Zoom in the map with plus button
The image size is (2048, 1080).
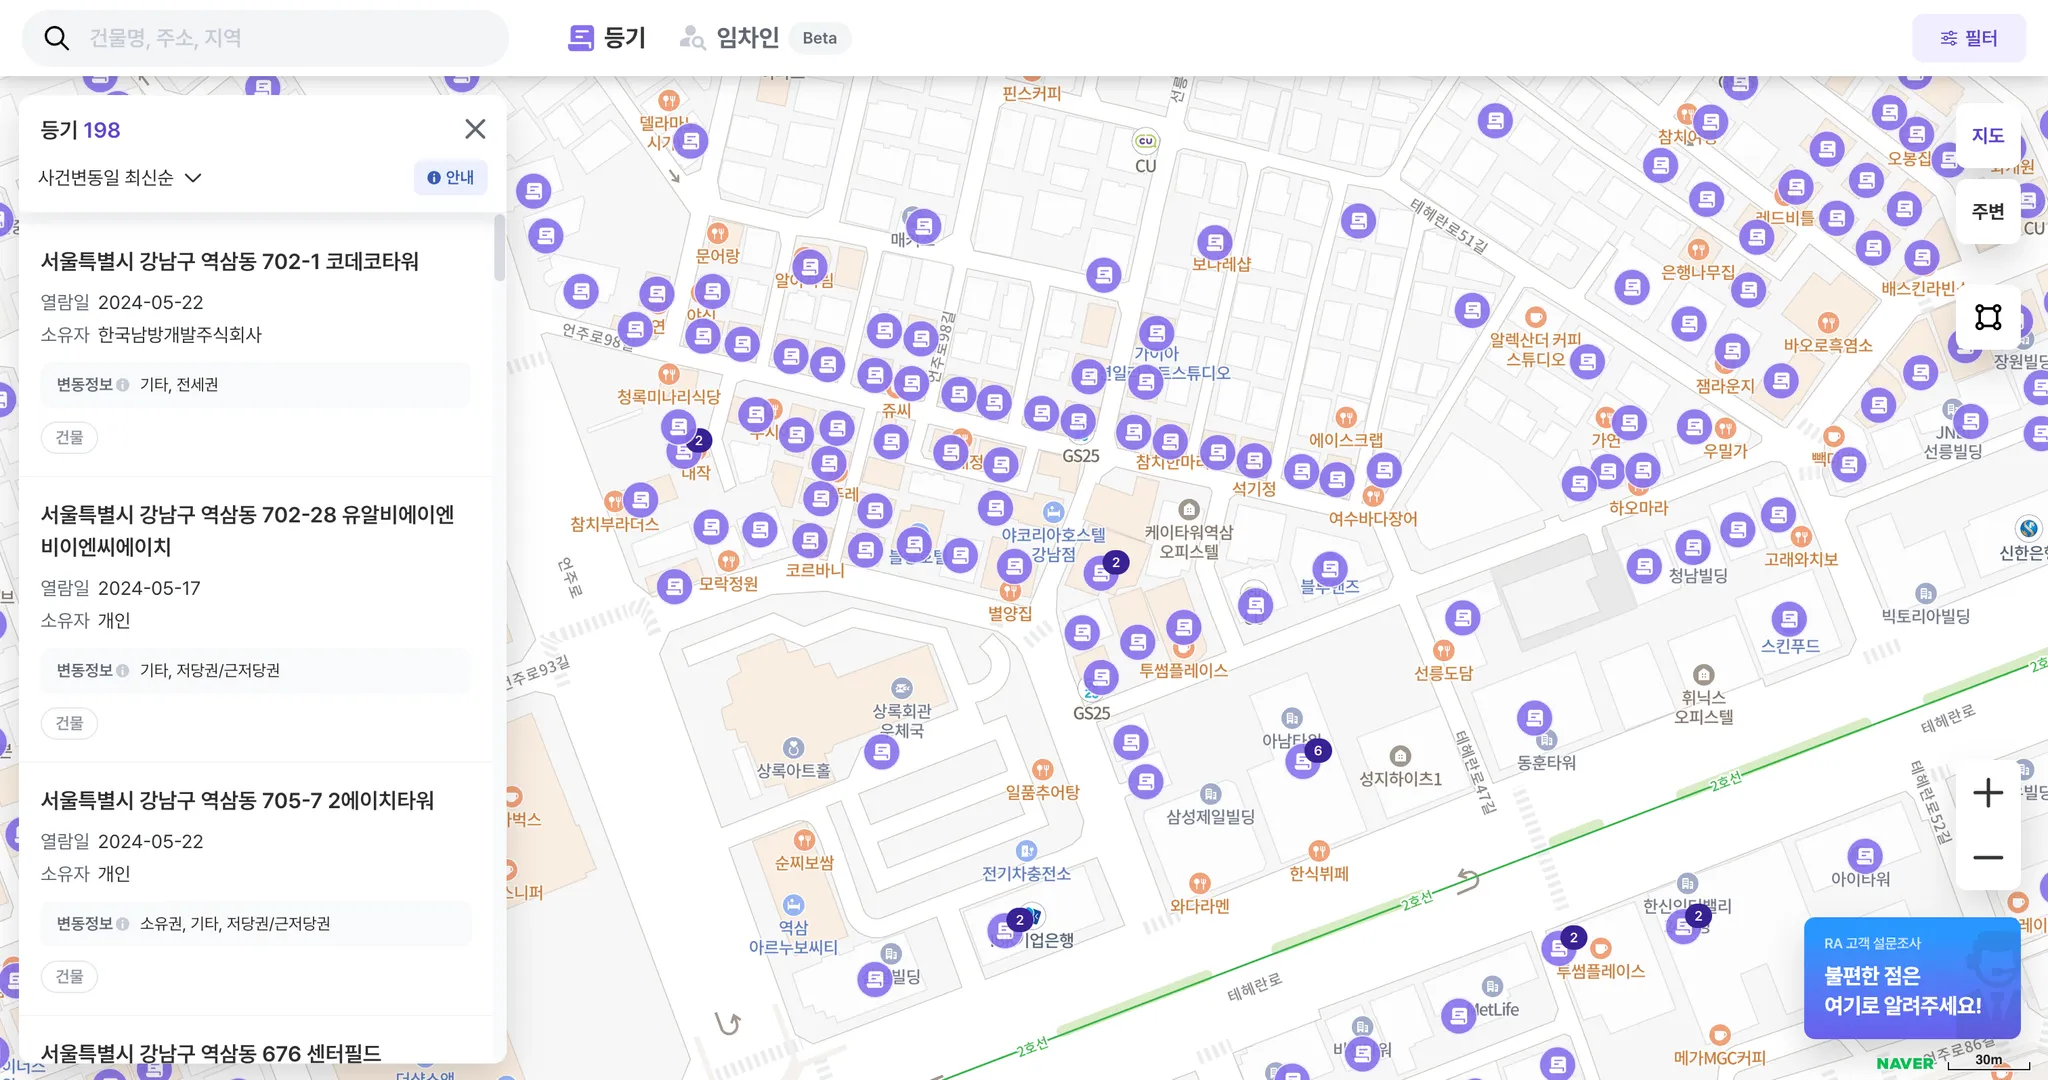1987,793
